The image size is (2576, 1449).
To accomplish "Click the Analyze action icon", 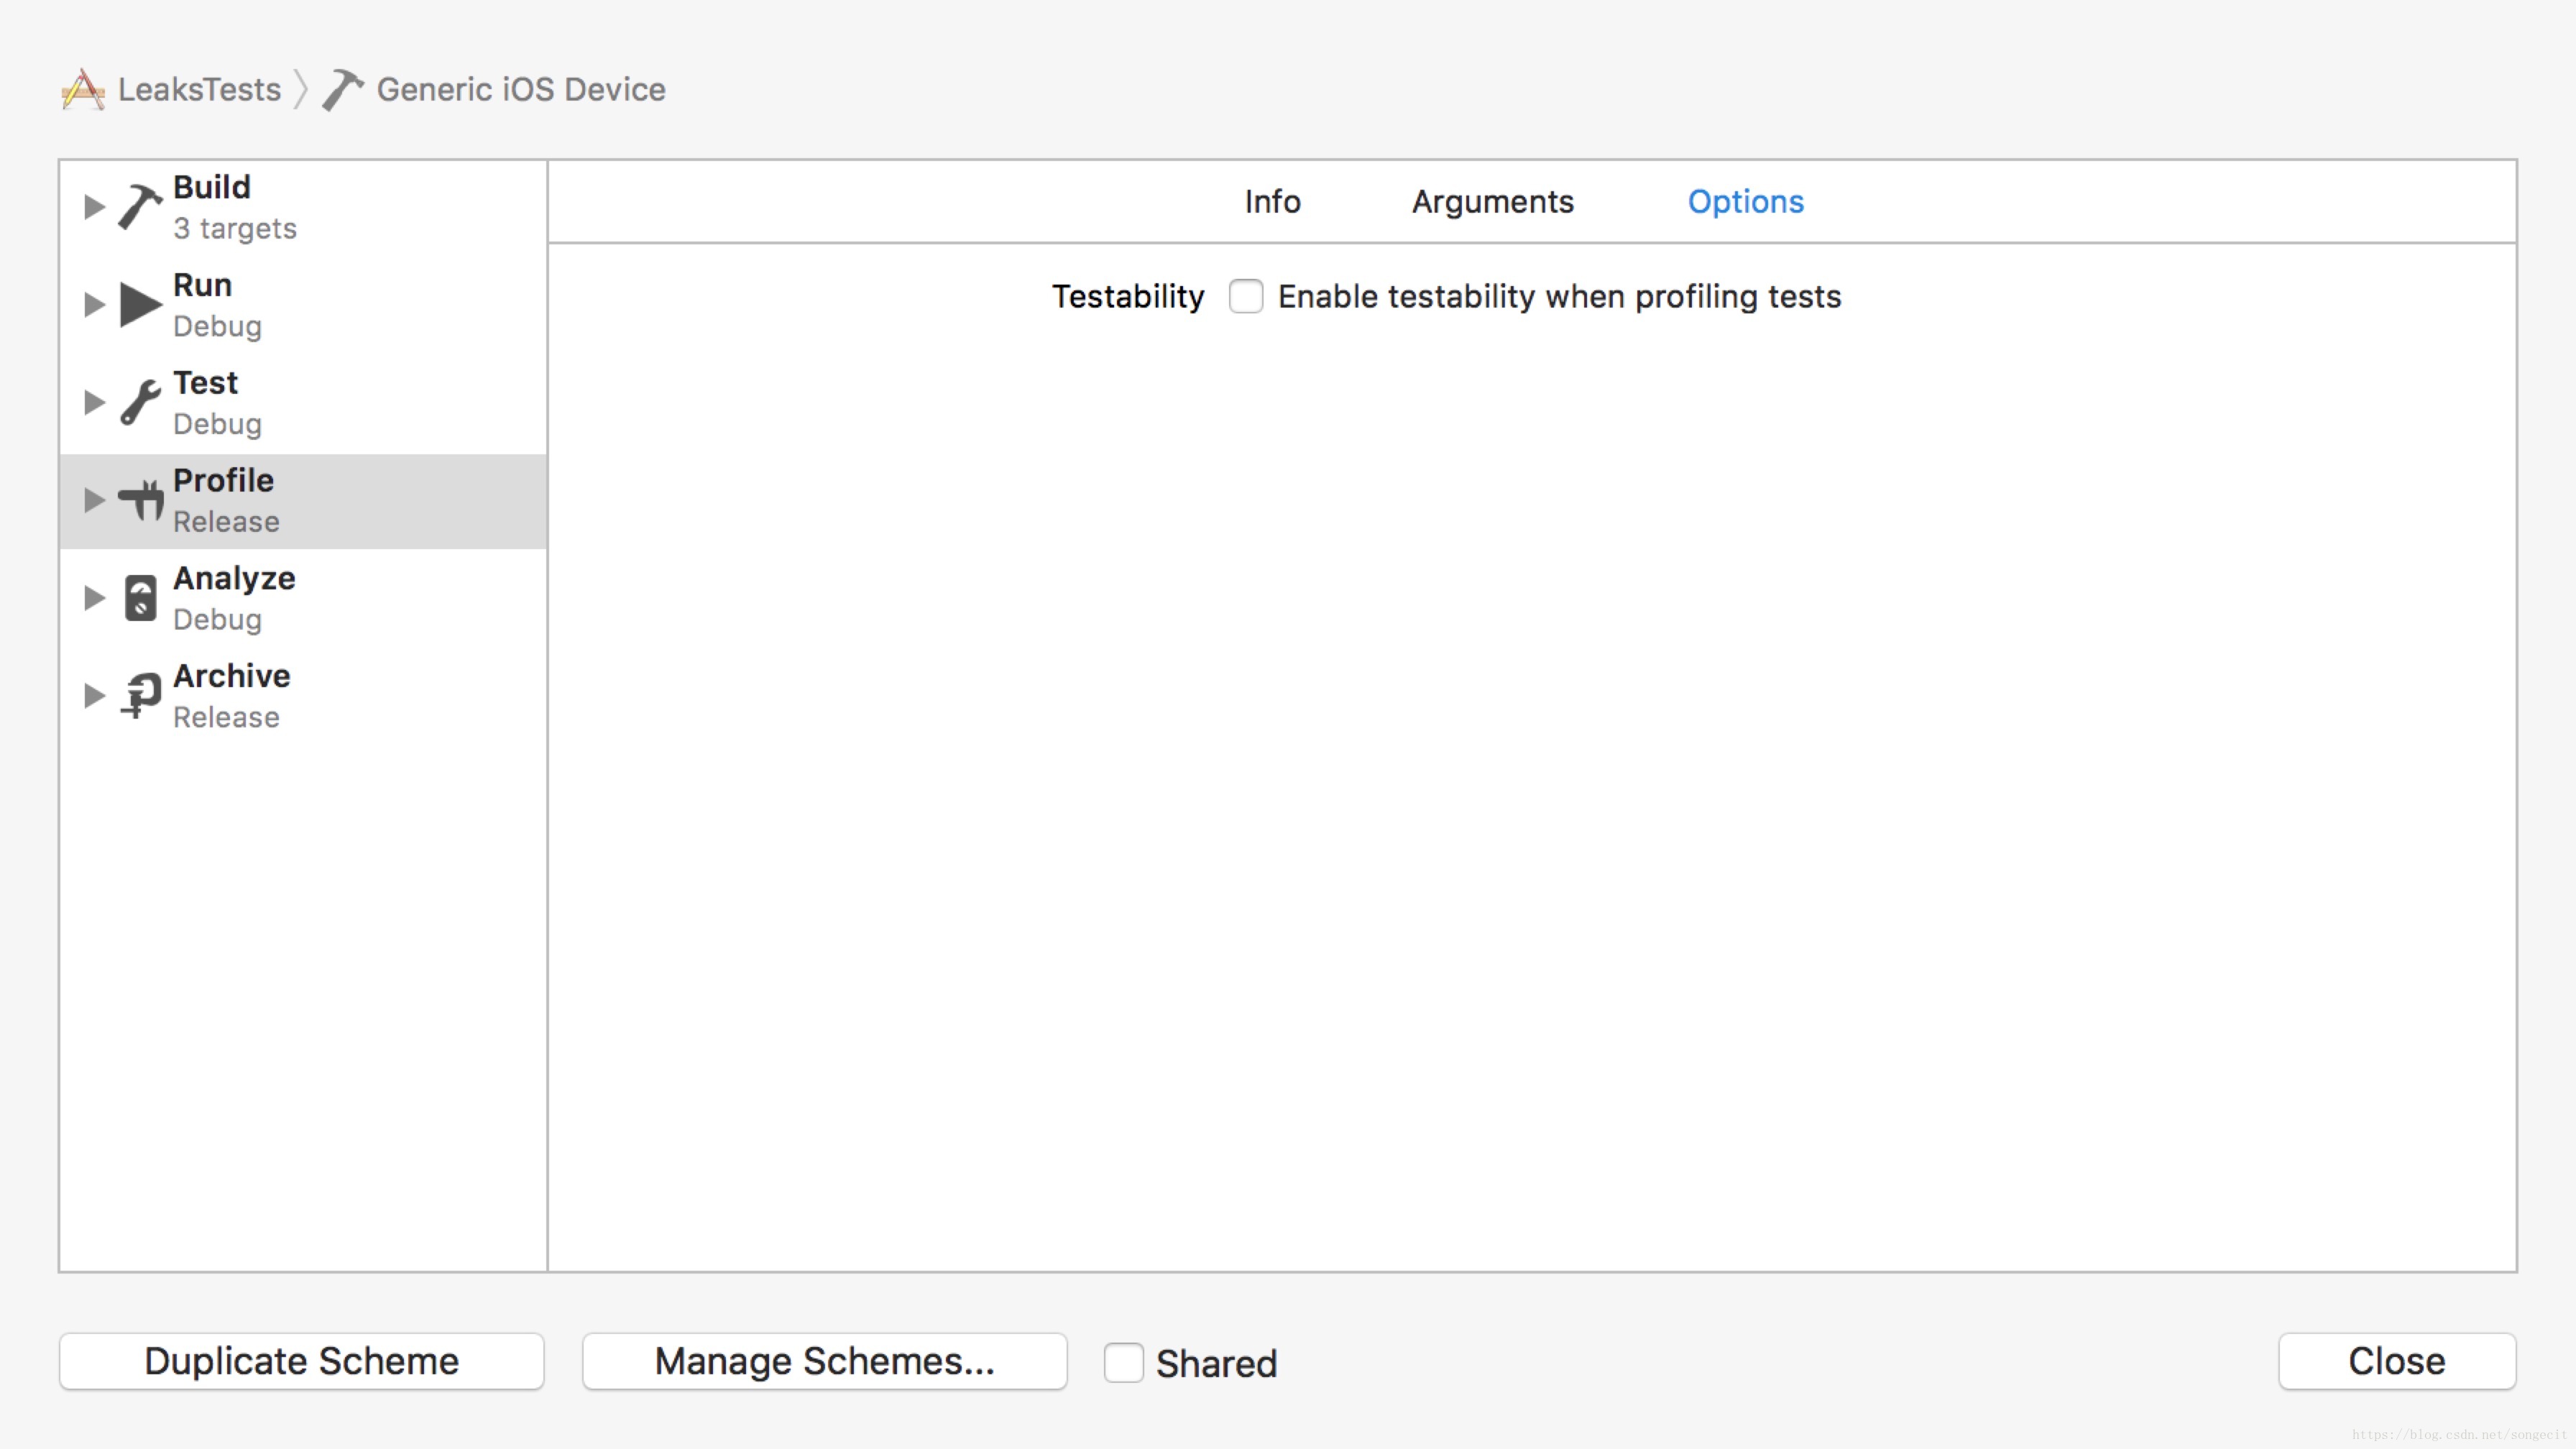I will pos(140,598).
